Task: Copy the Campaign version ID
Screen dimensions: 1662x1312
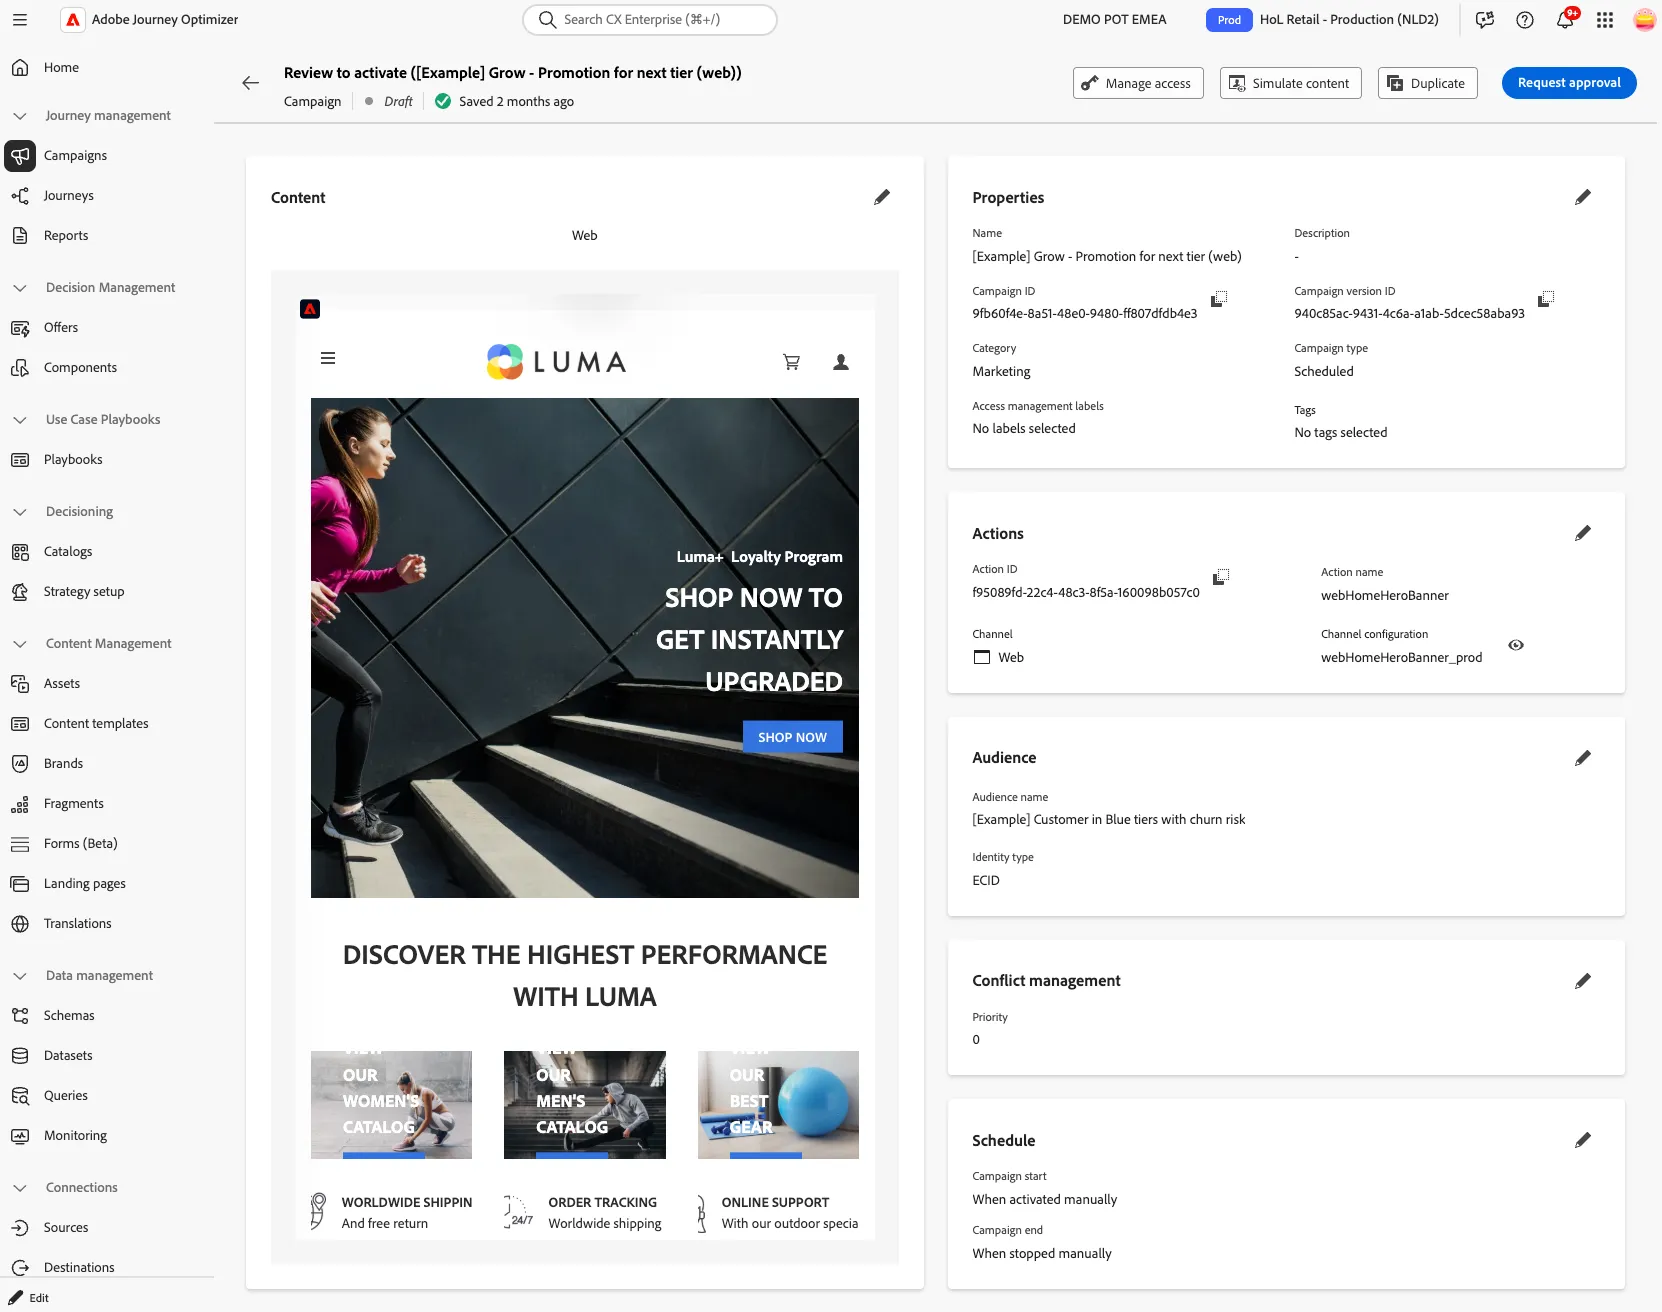Action: 1546,299
